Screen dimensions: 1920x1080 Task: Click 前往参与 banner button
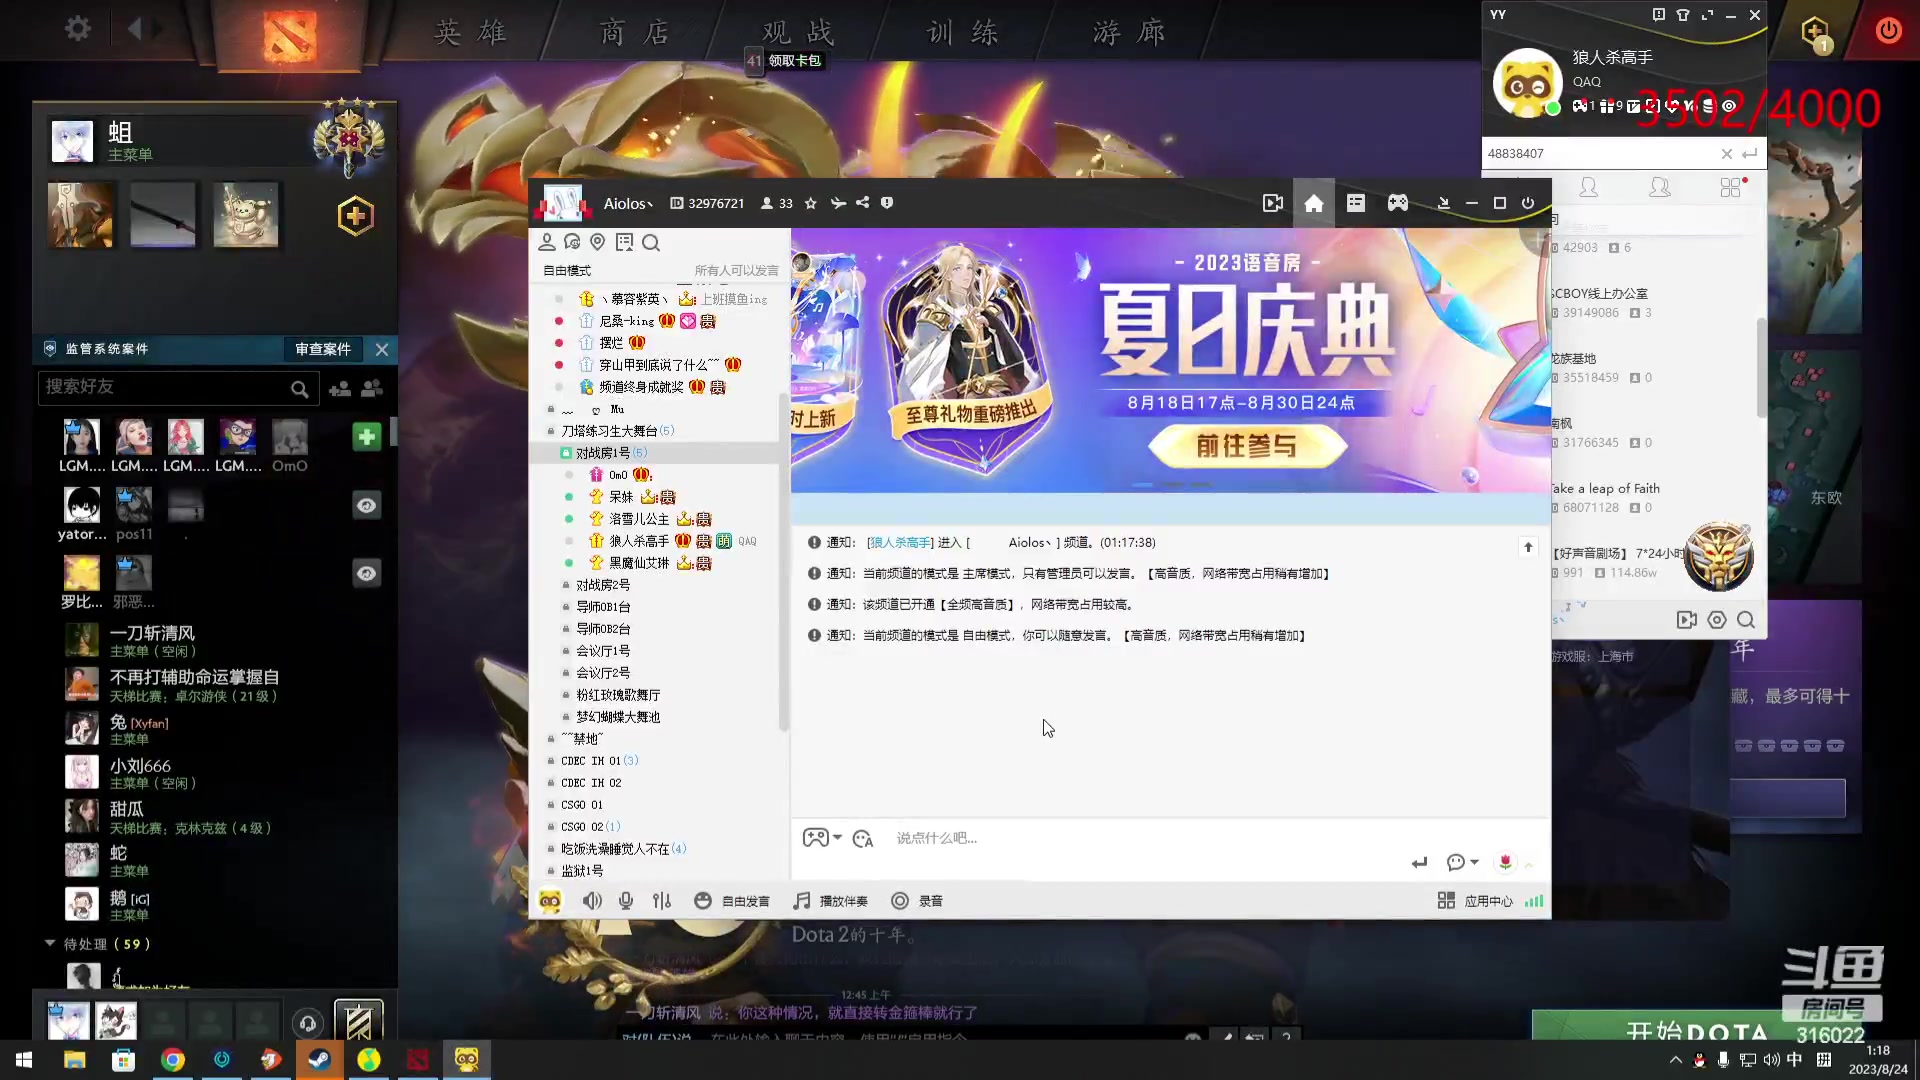[x=1246, y=446]
